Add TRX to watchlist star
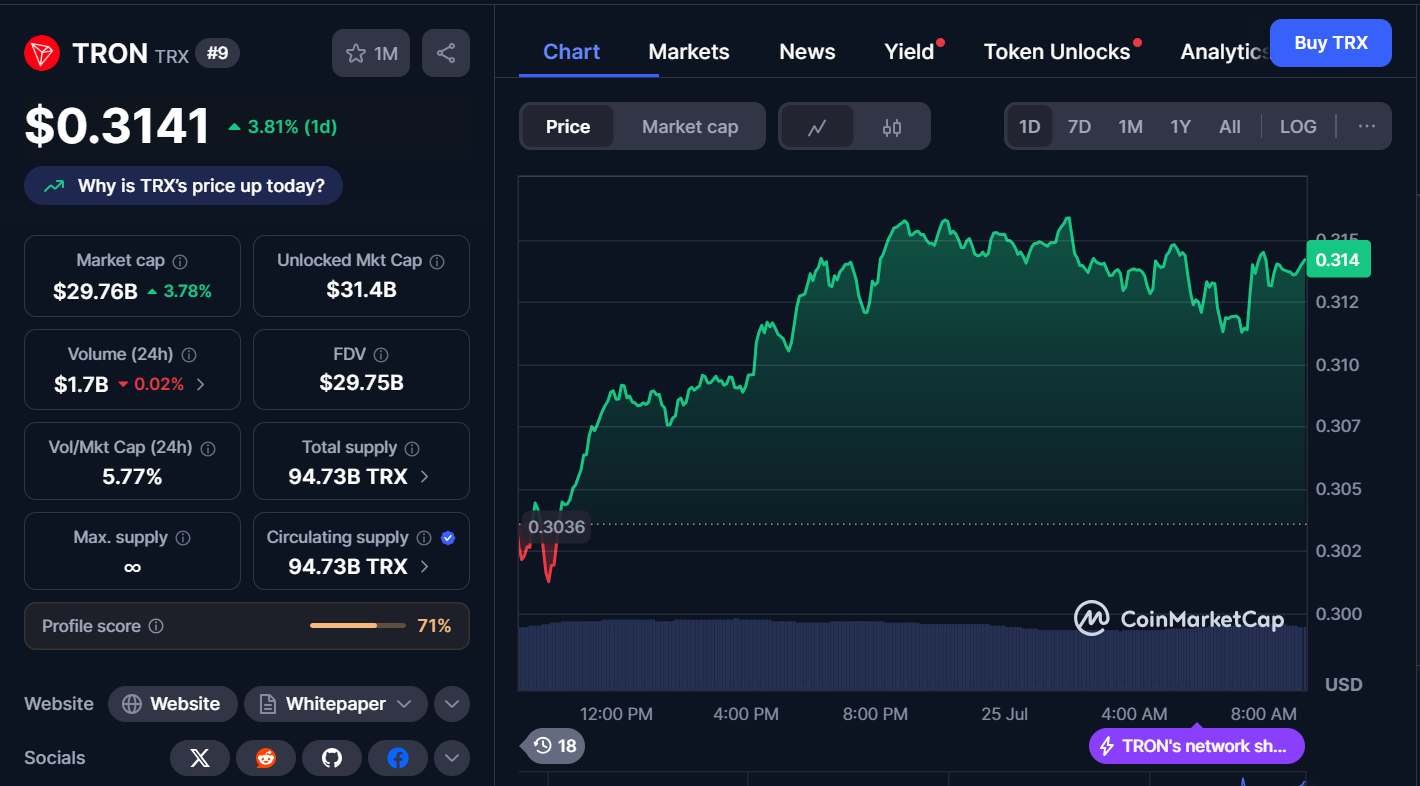The image size is (1420, 786). point(372,53)
